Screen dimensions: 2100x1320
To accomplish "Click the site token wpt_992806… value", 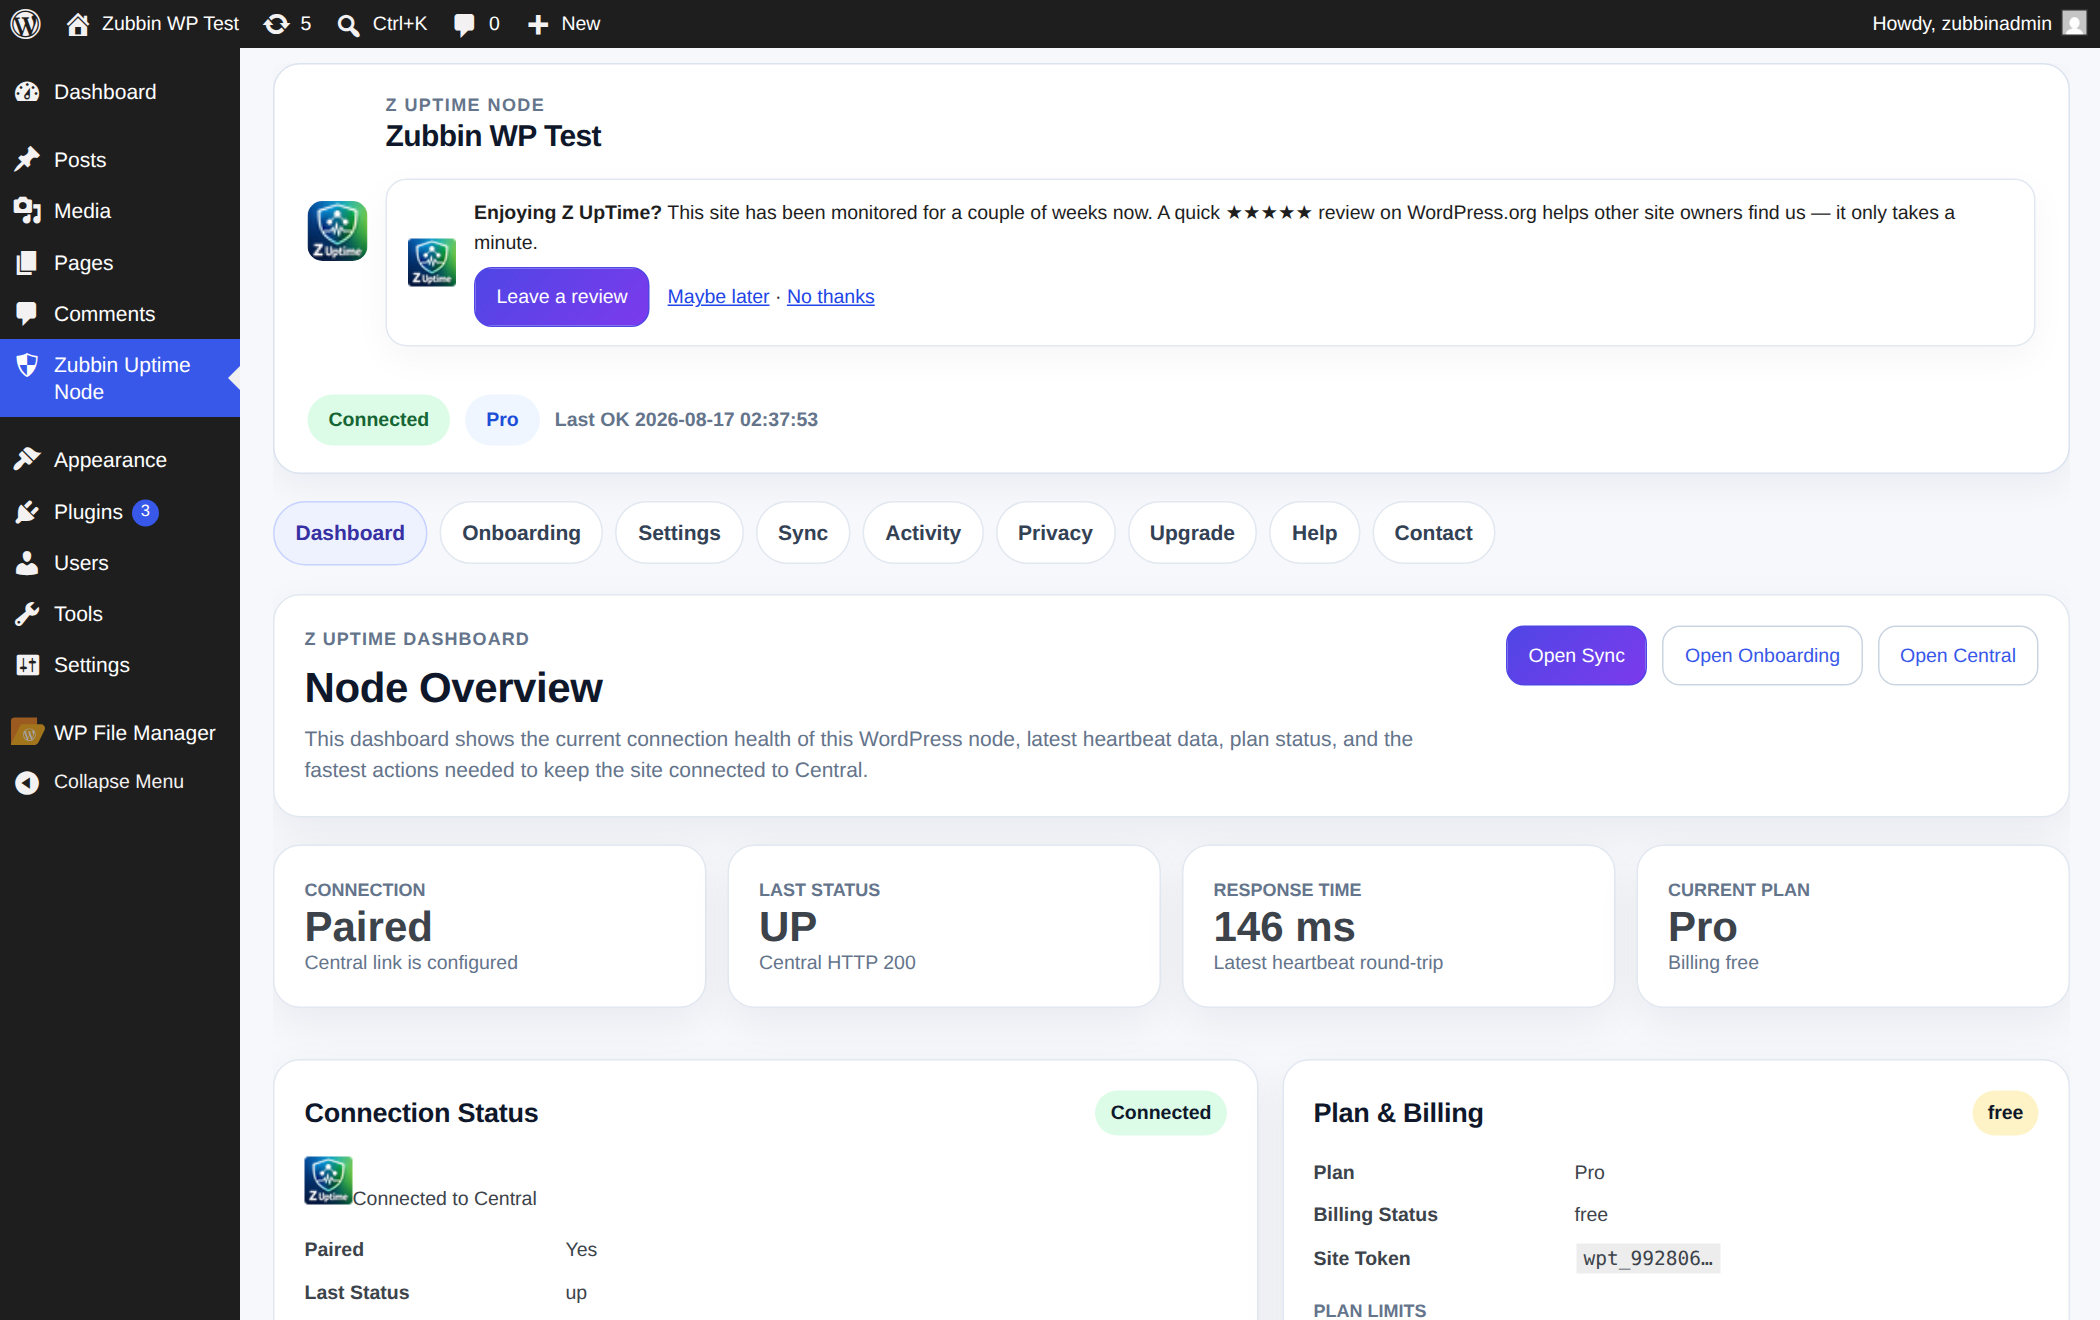I will 1647,1259.
